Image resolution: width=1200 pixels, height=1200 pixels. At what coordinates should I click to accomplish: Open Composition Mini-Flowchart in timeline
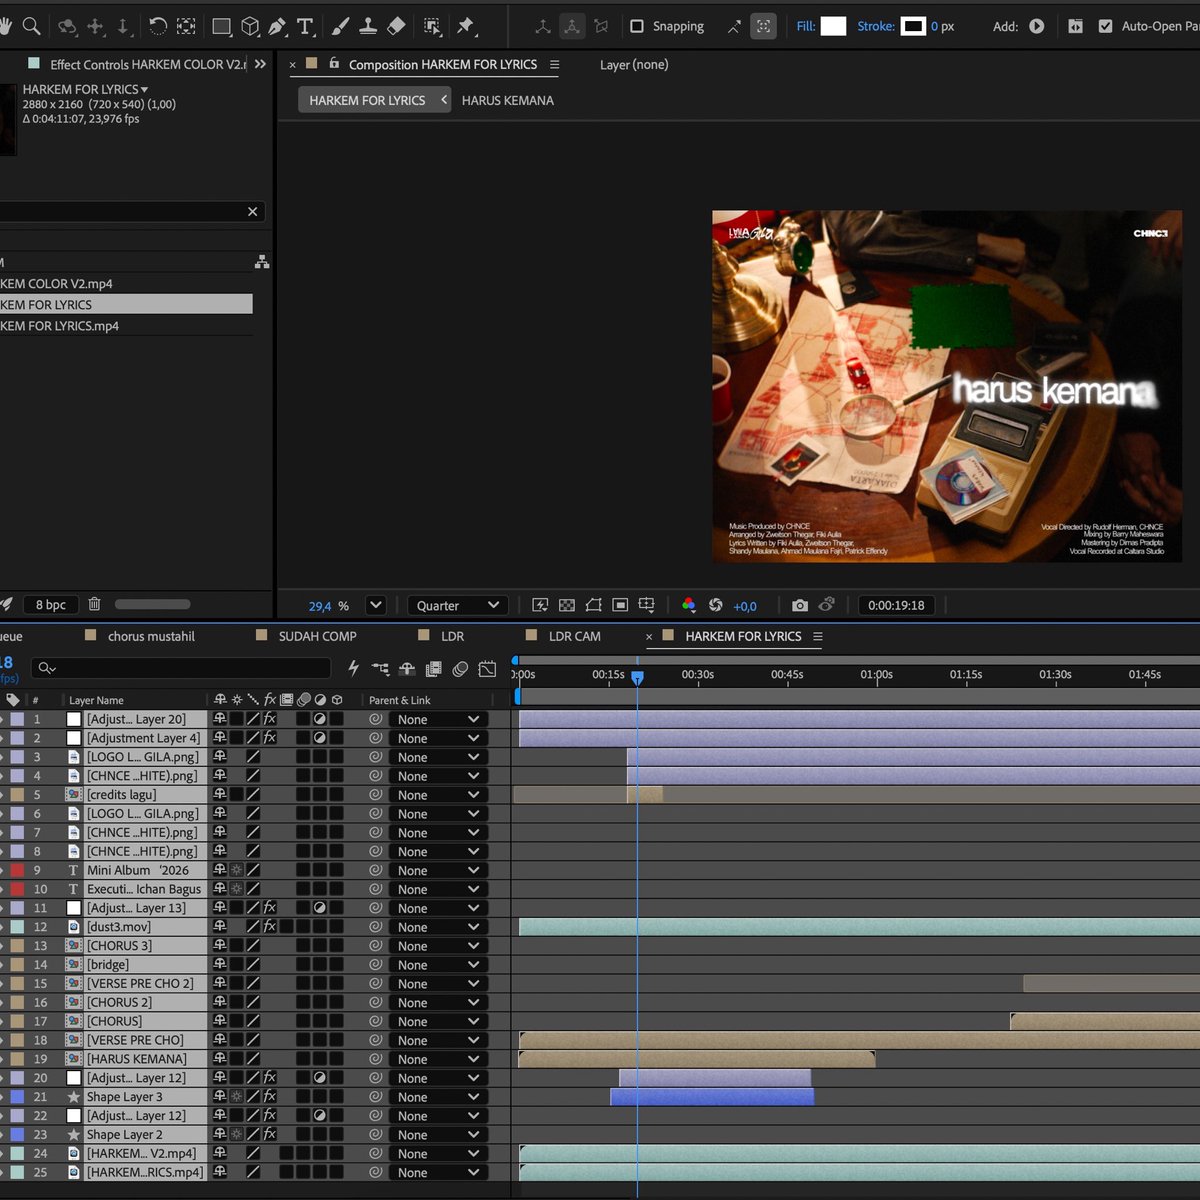(380, 669)
